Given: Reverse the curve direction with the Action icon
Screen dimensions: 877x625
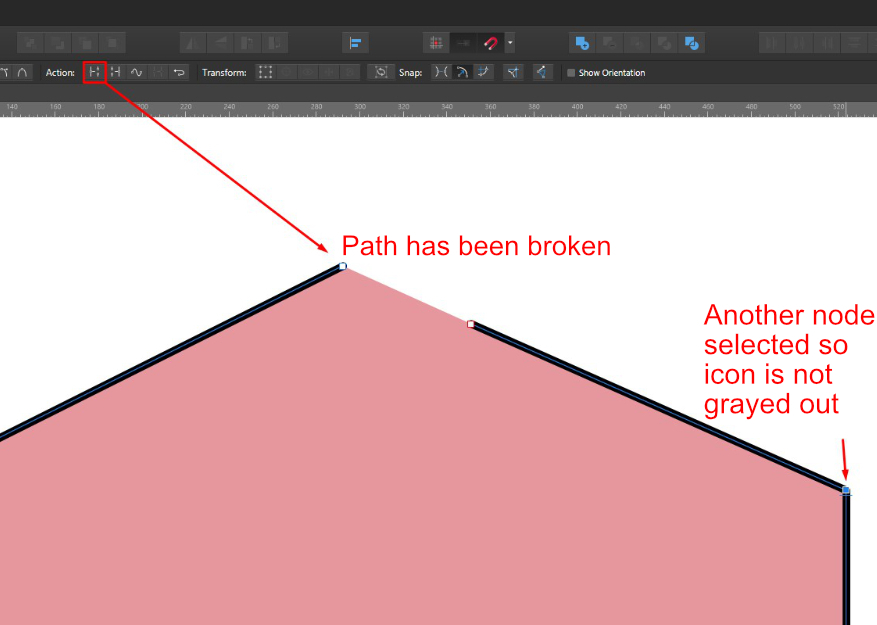Looking at the screenshot, I should click(x=179, y=72).
